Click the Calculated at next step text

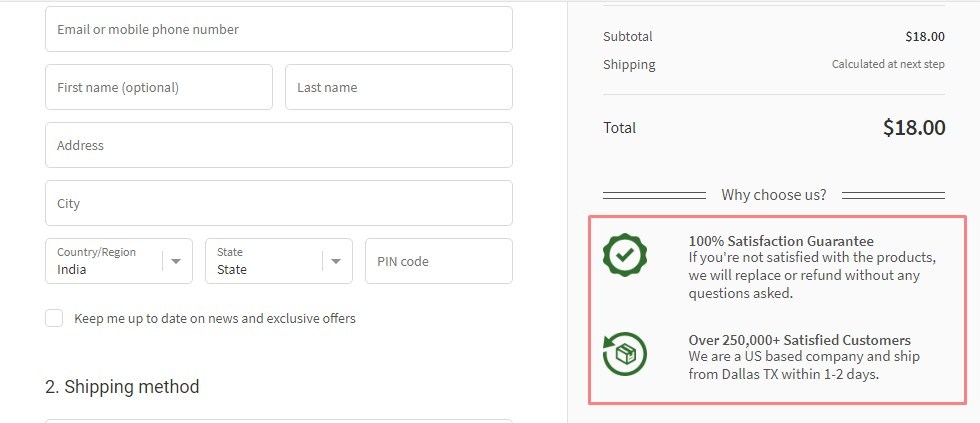888,64
